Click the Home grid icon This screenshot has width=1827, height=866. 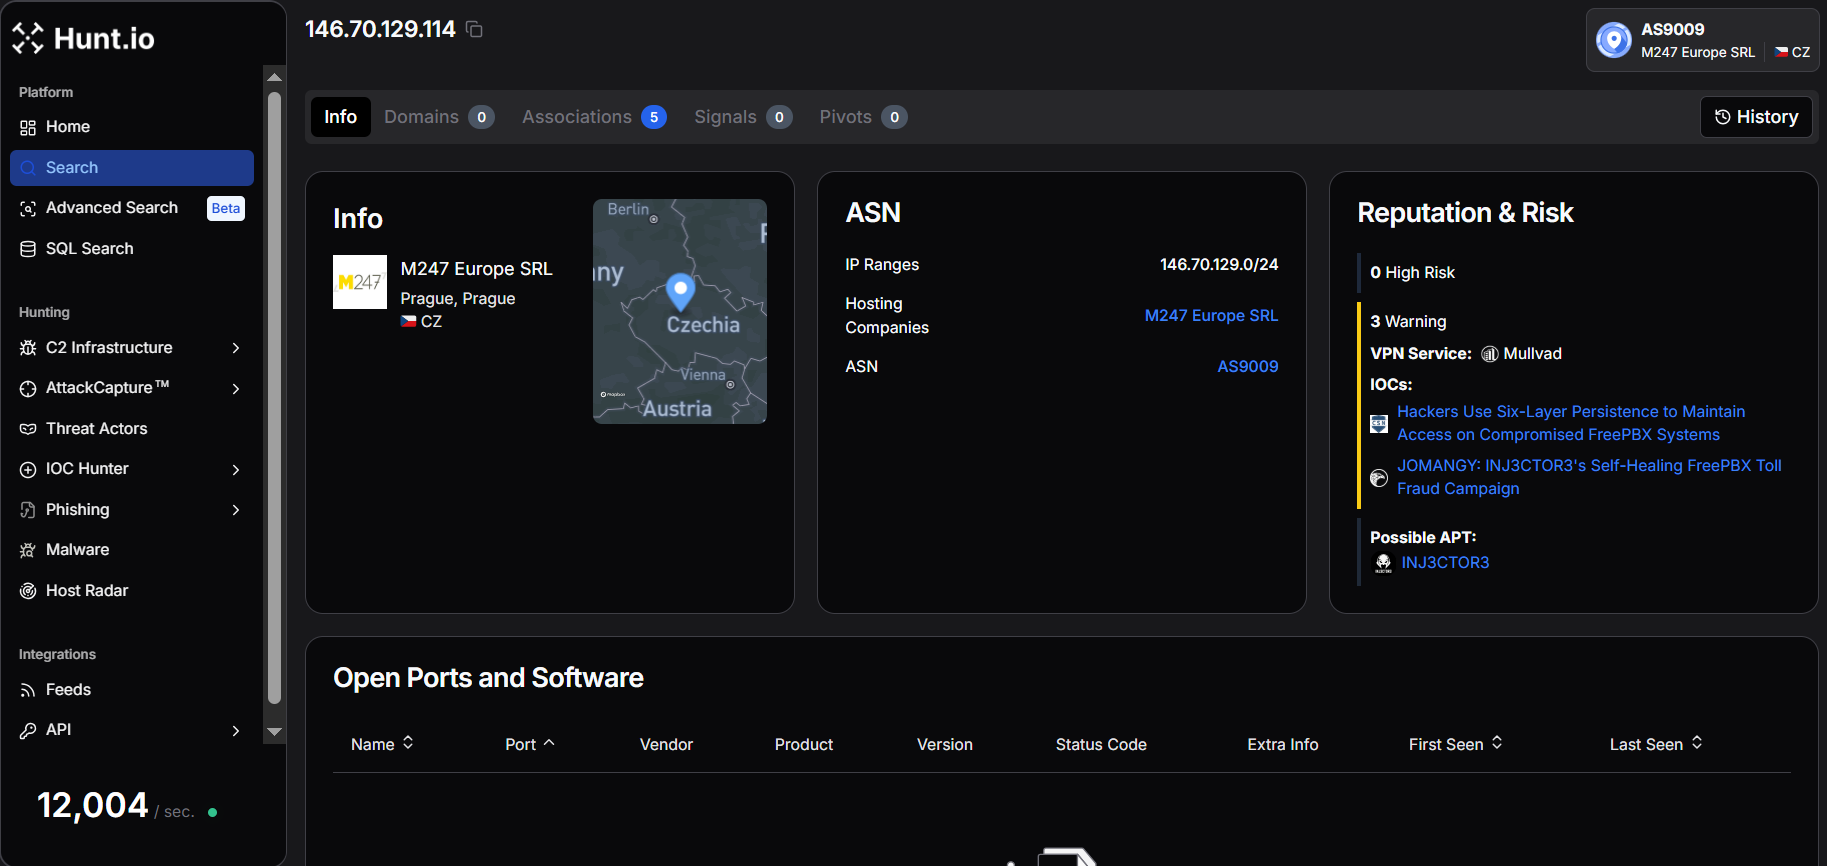(x=28, y=127)
